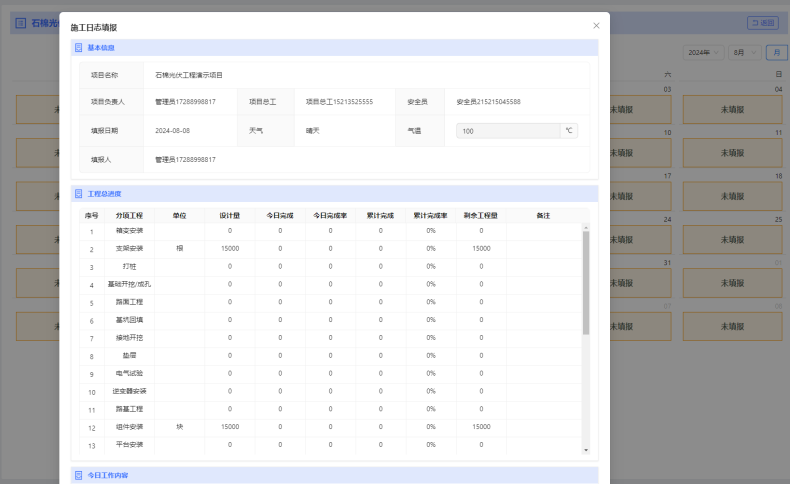Click the 备注 column header
The image size is (790, 484).
(543, 216)
